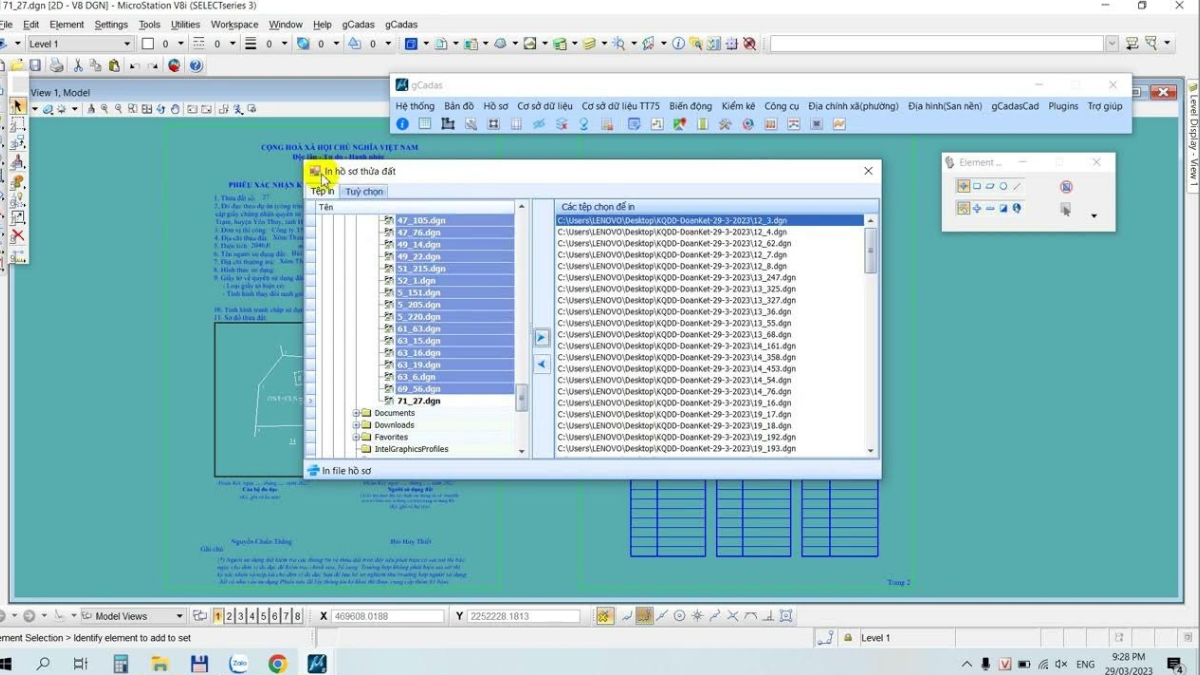Click the move-left arrow to remove files

pyautogui.click(x=541, y=365)
